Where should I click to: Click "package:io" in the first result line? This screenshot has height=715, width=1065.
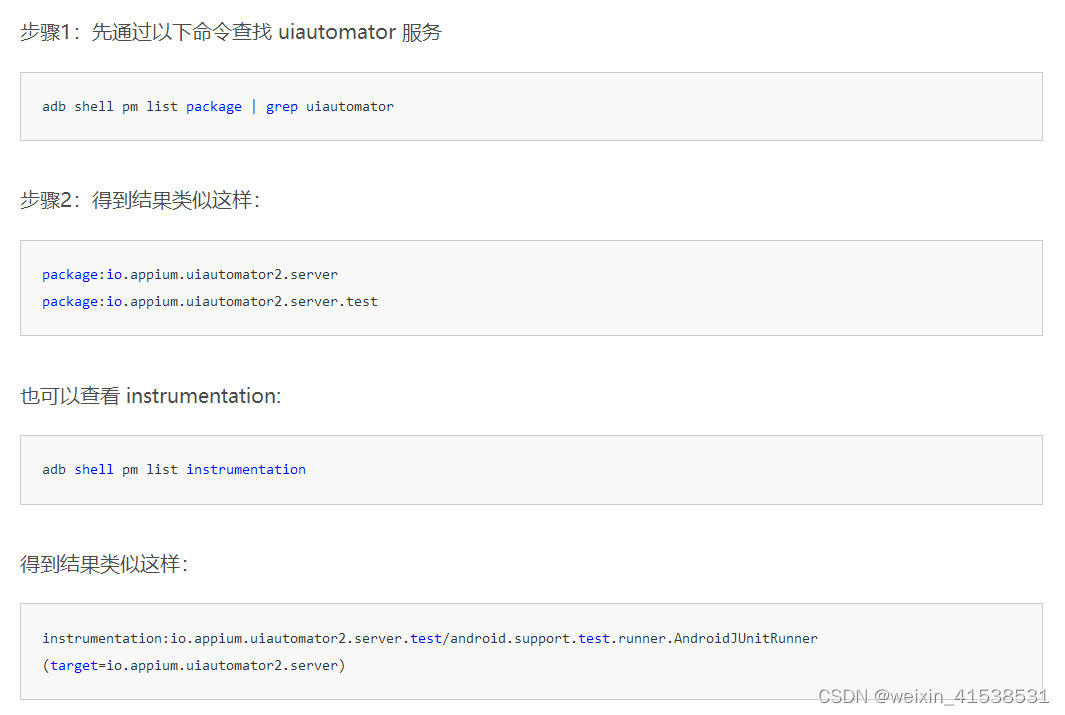click(x=85, y=274)
